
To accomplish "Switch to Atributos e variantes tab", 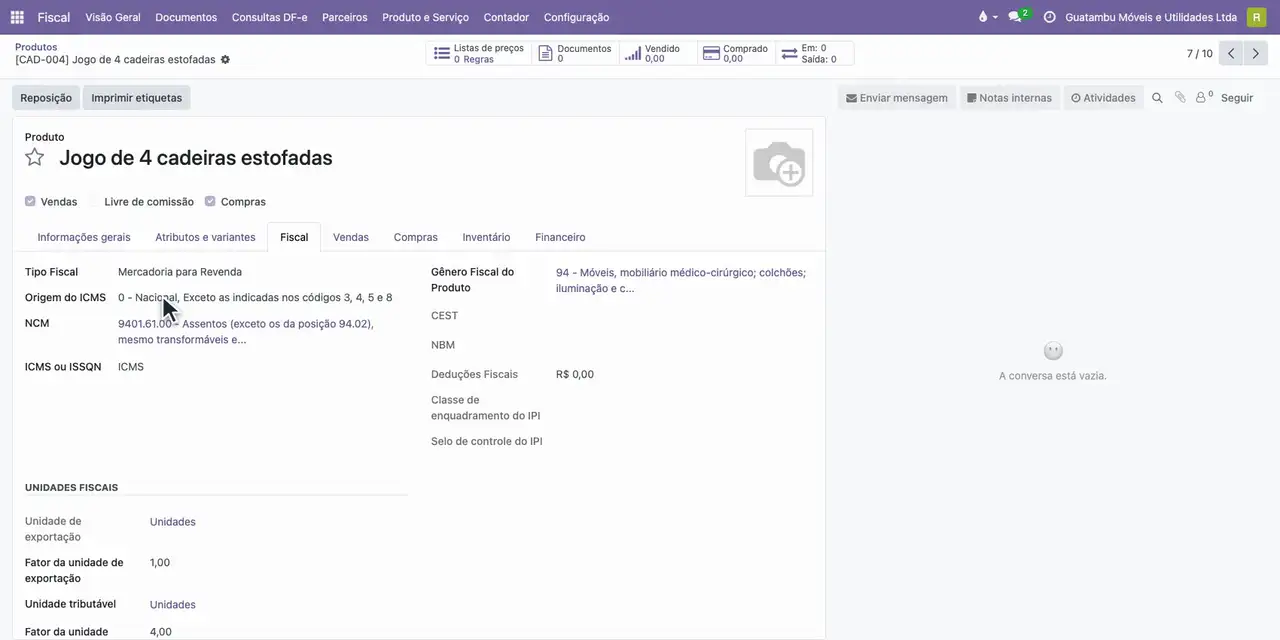I will [205, 237].
